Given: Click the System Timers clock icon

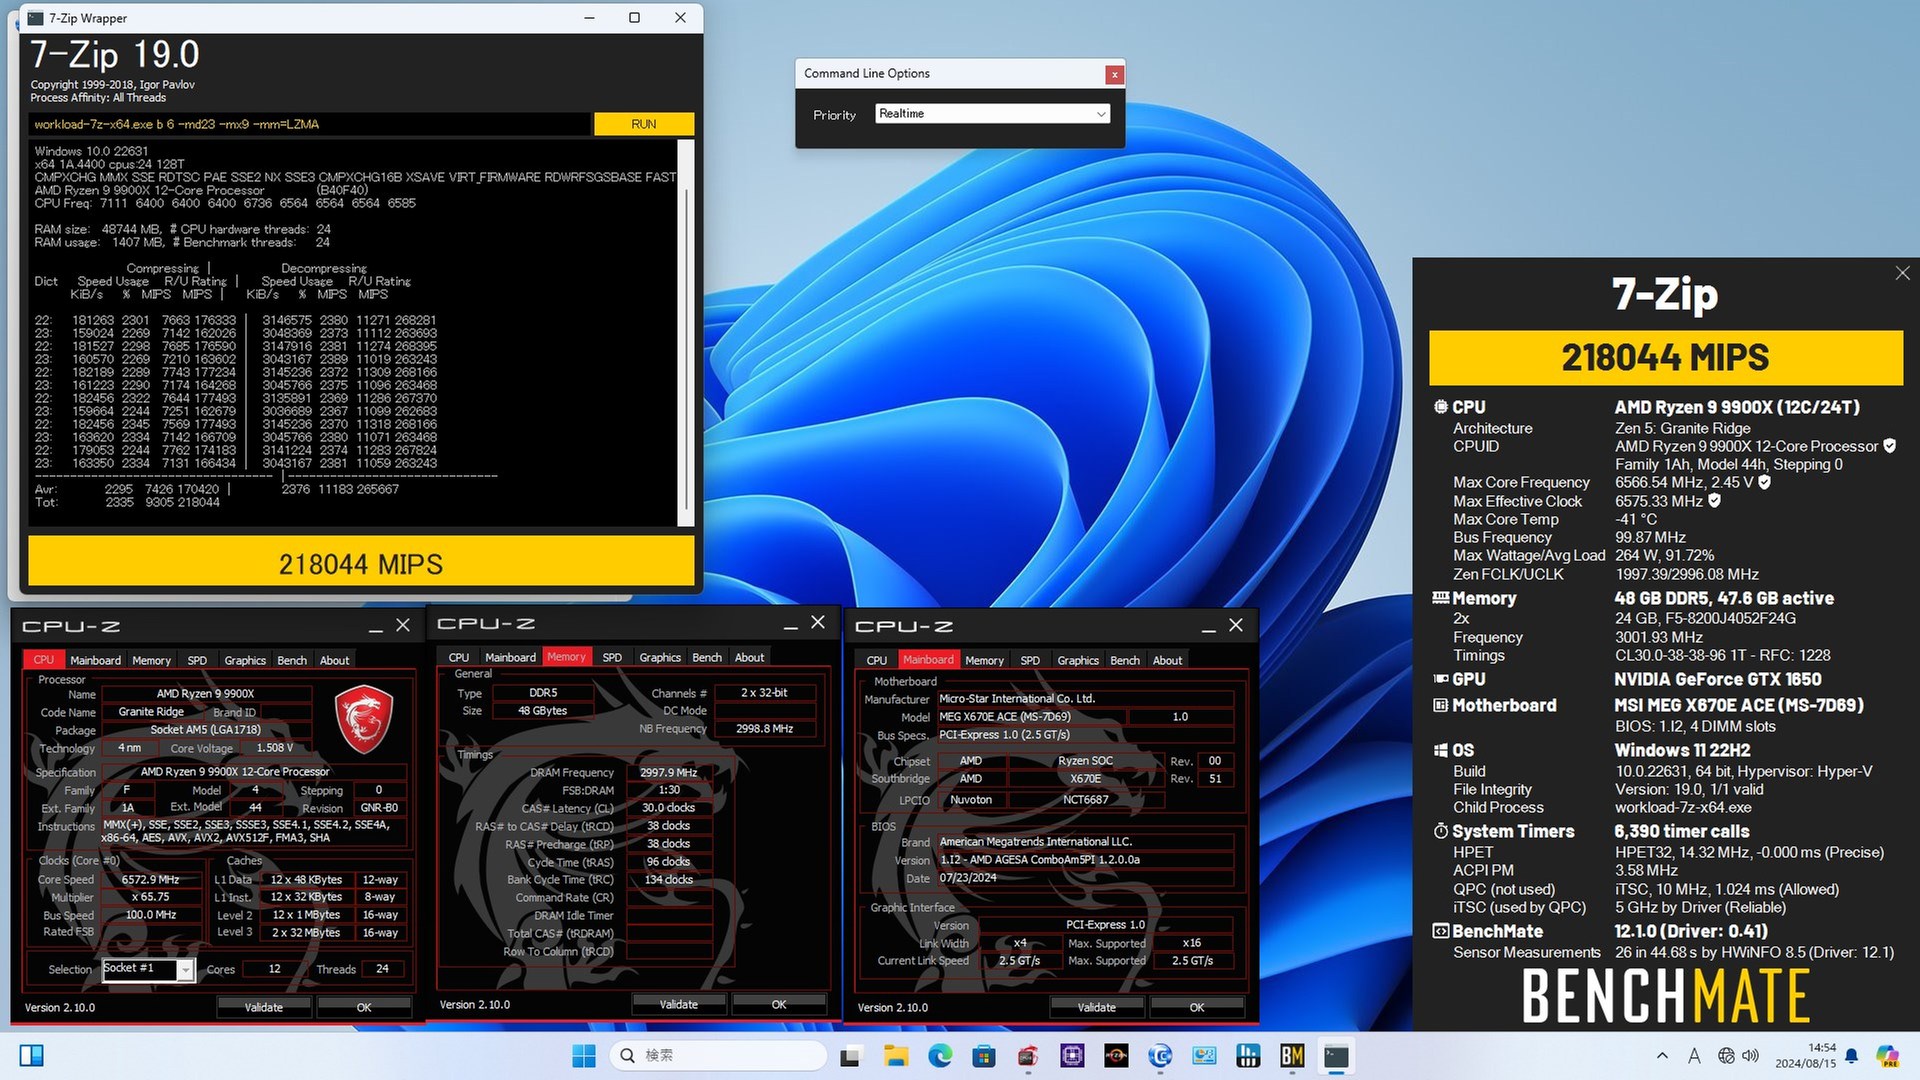Looking at the screenshot, I should pyautogui.click(x=1440, y=831).
